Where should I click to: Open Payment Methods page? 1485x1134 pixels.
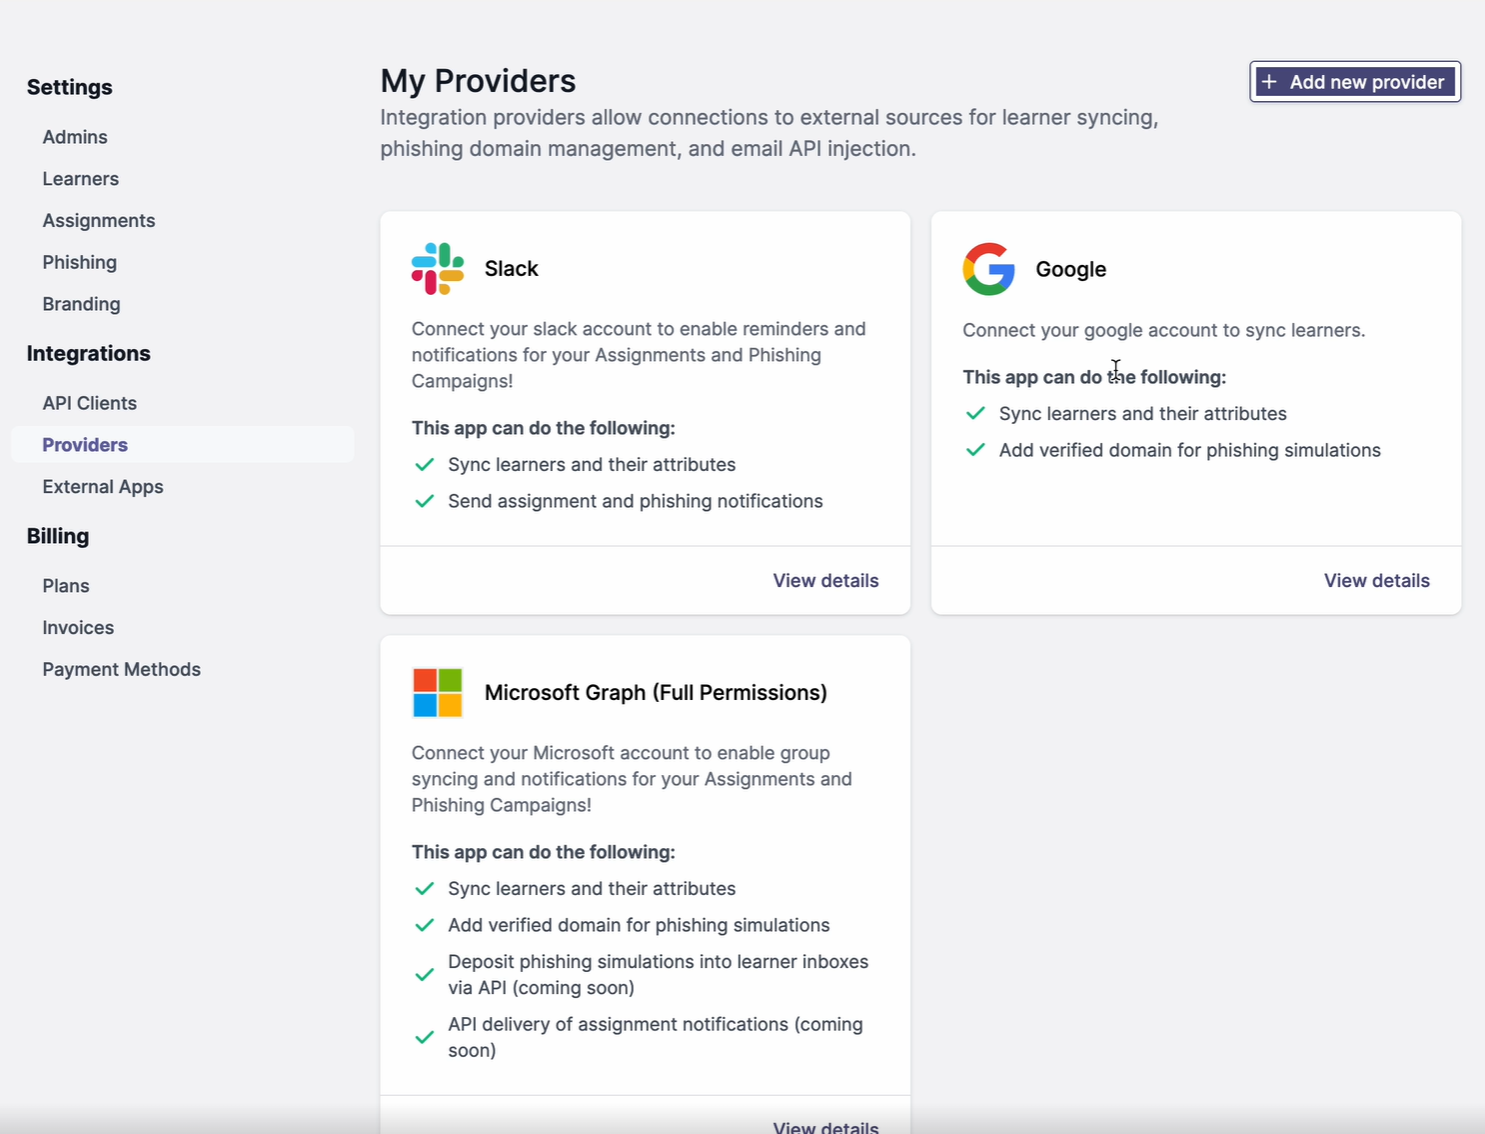coord(122,670)
